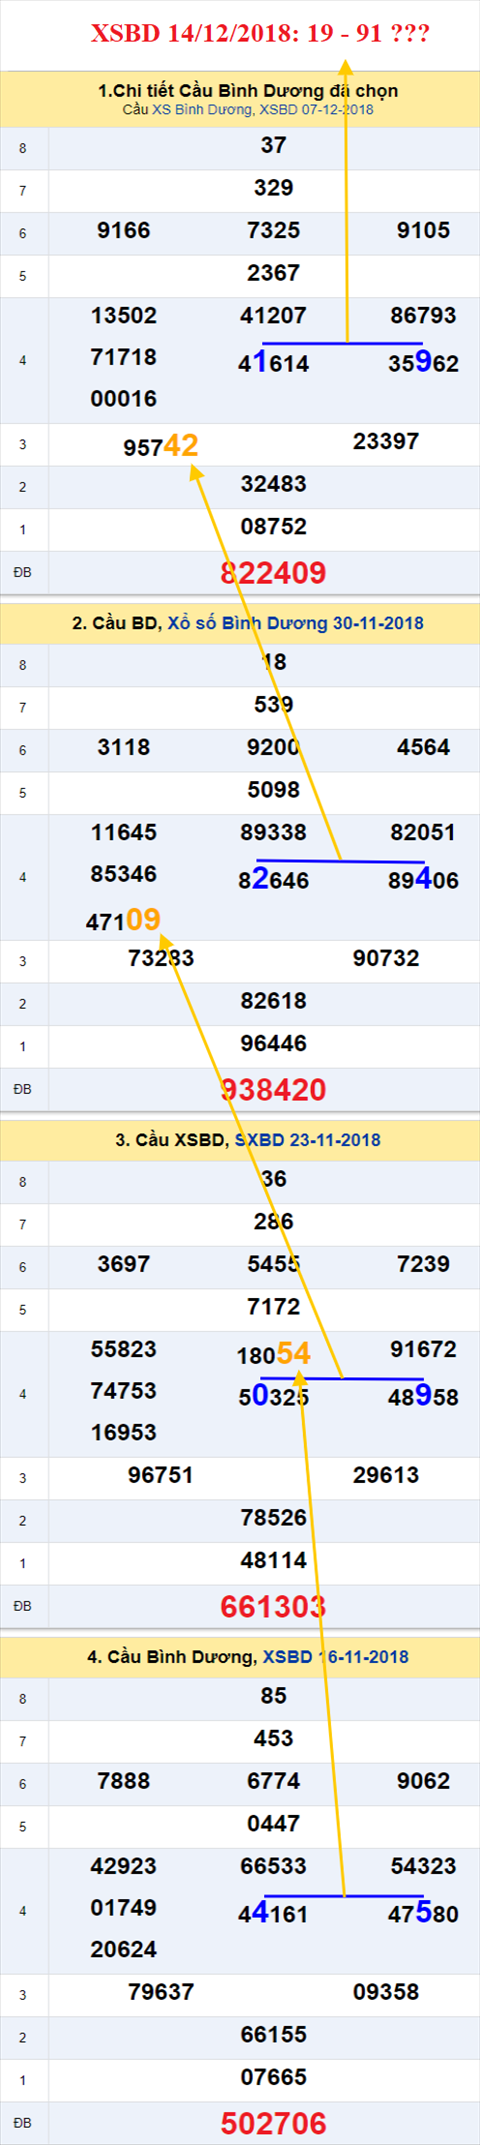This screenshot has width=480, height=2145.
Task: Click number 5098
Action: click(273, 790)
